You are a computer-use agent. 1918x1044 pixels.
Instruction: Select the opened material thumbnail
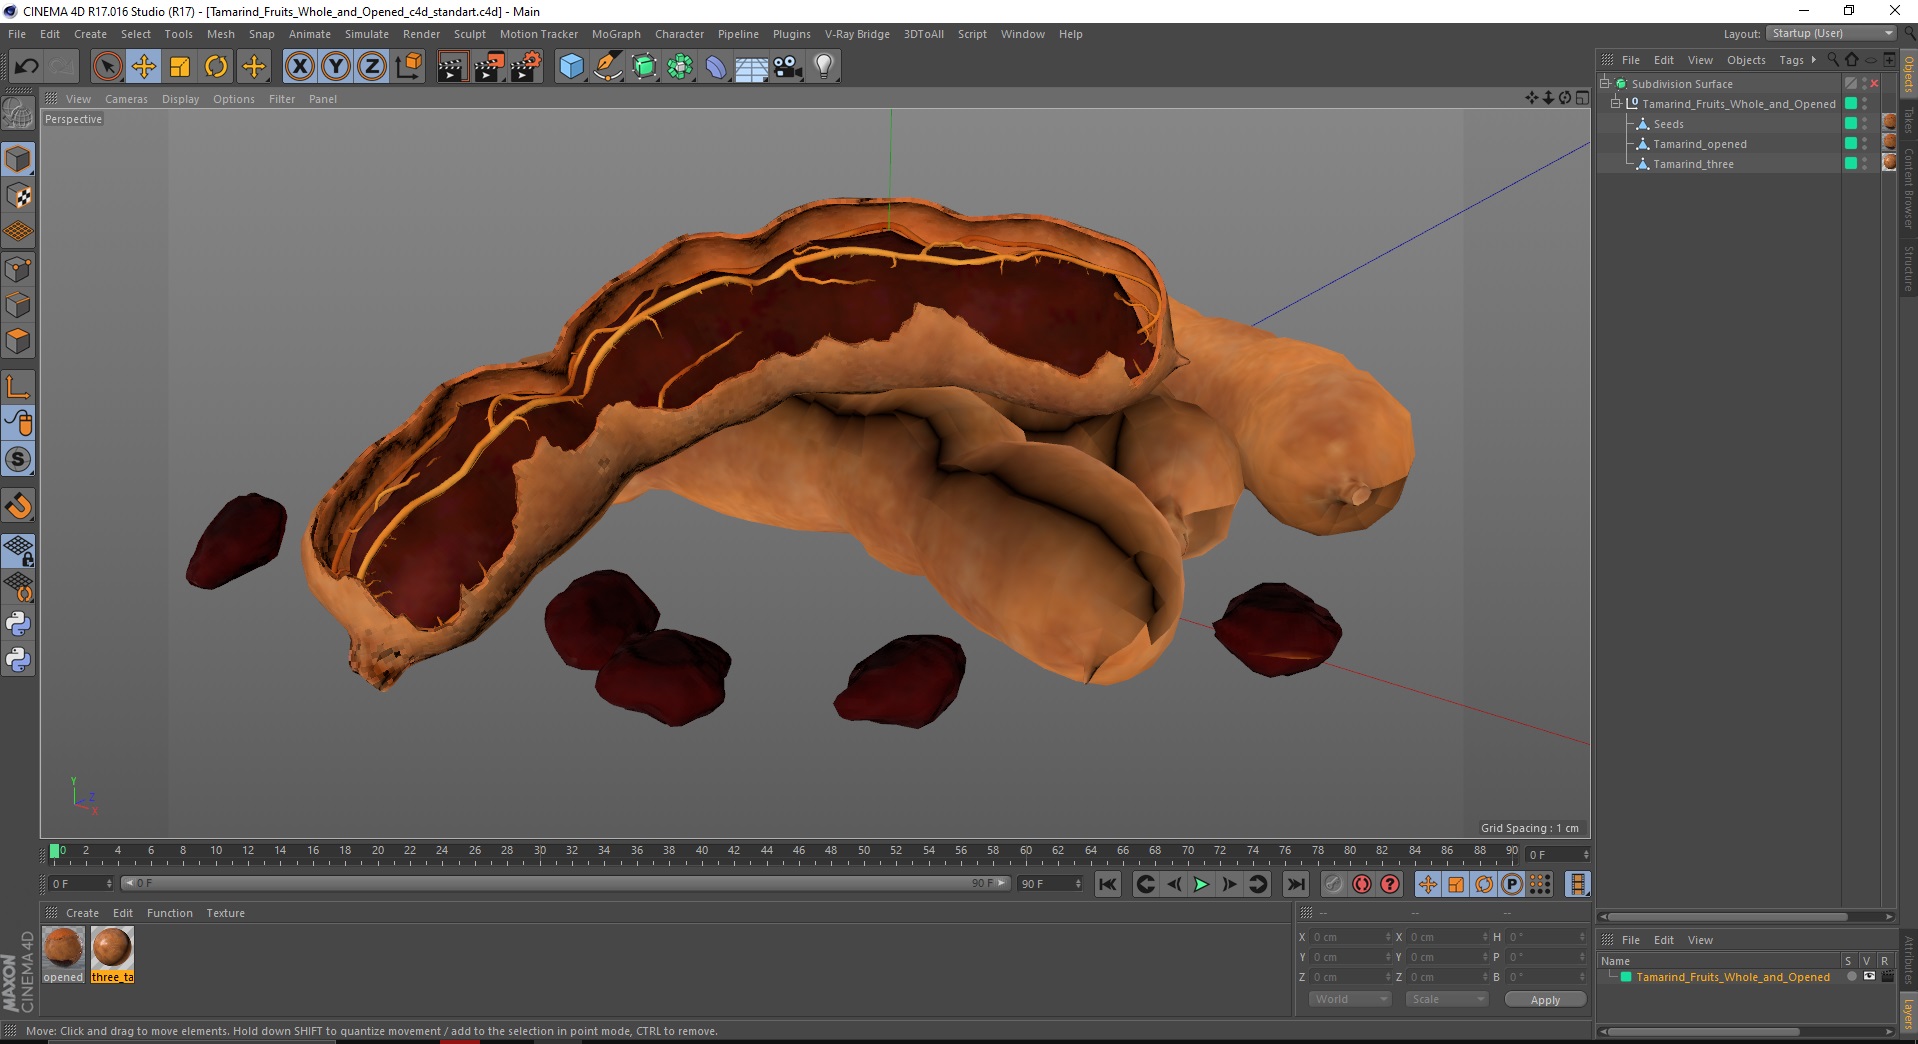63,955
